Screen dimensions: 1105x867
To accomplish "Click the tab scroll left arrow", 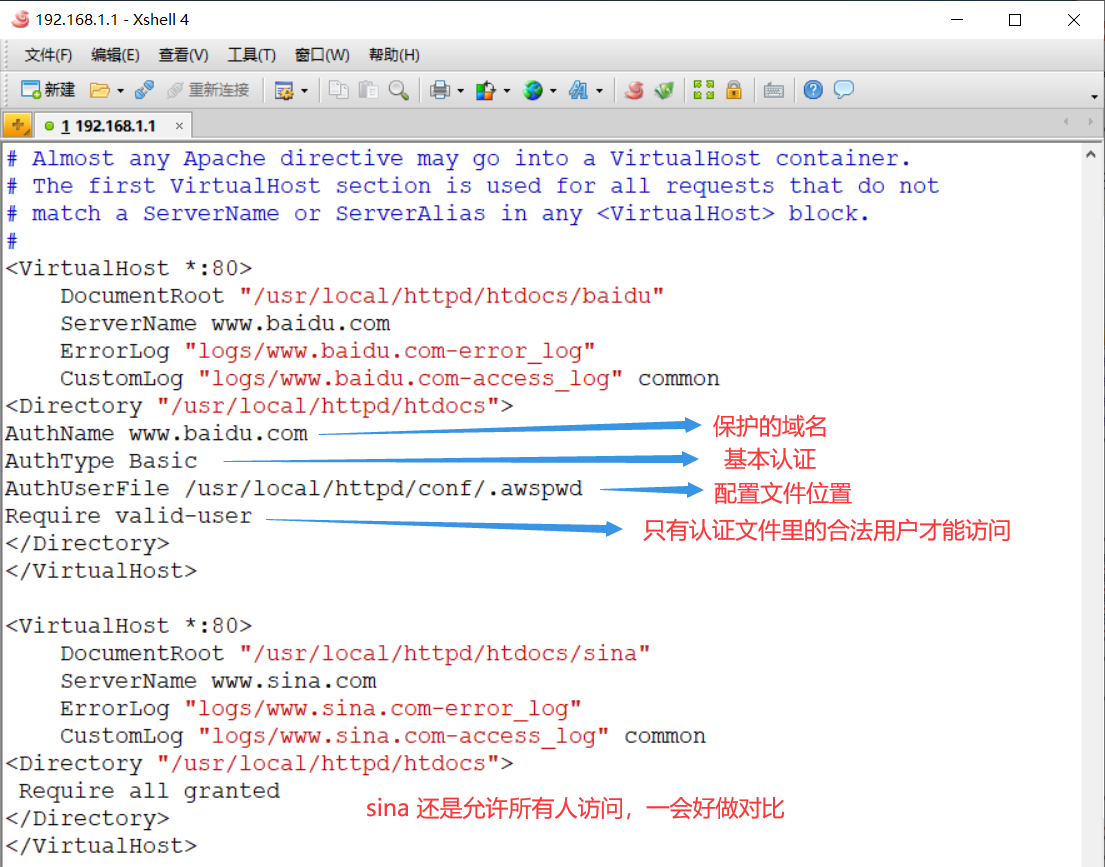I will tap(1066, 122).
